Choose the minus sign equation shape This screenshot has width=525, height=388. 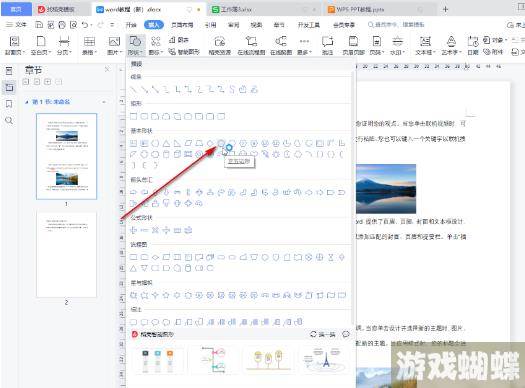click(x=144, y=230)
